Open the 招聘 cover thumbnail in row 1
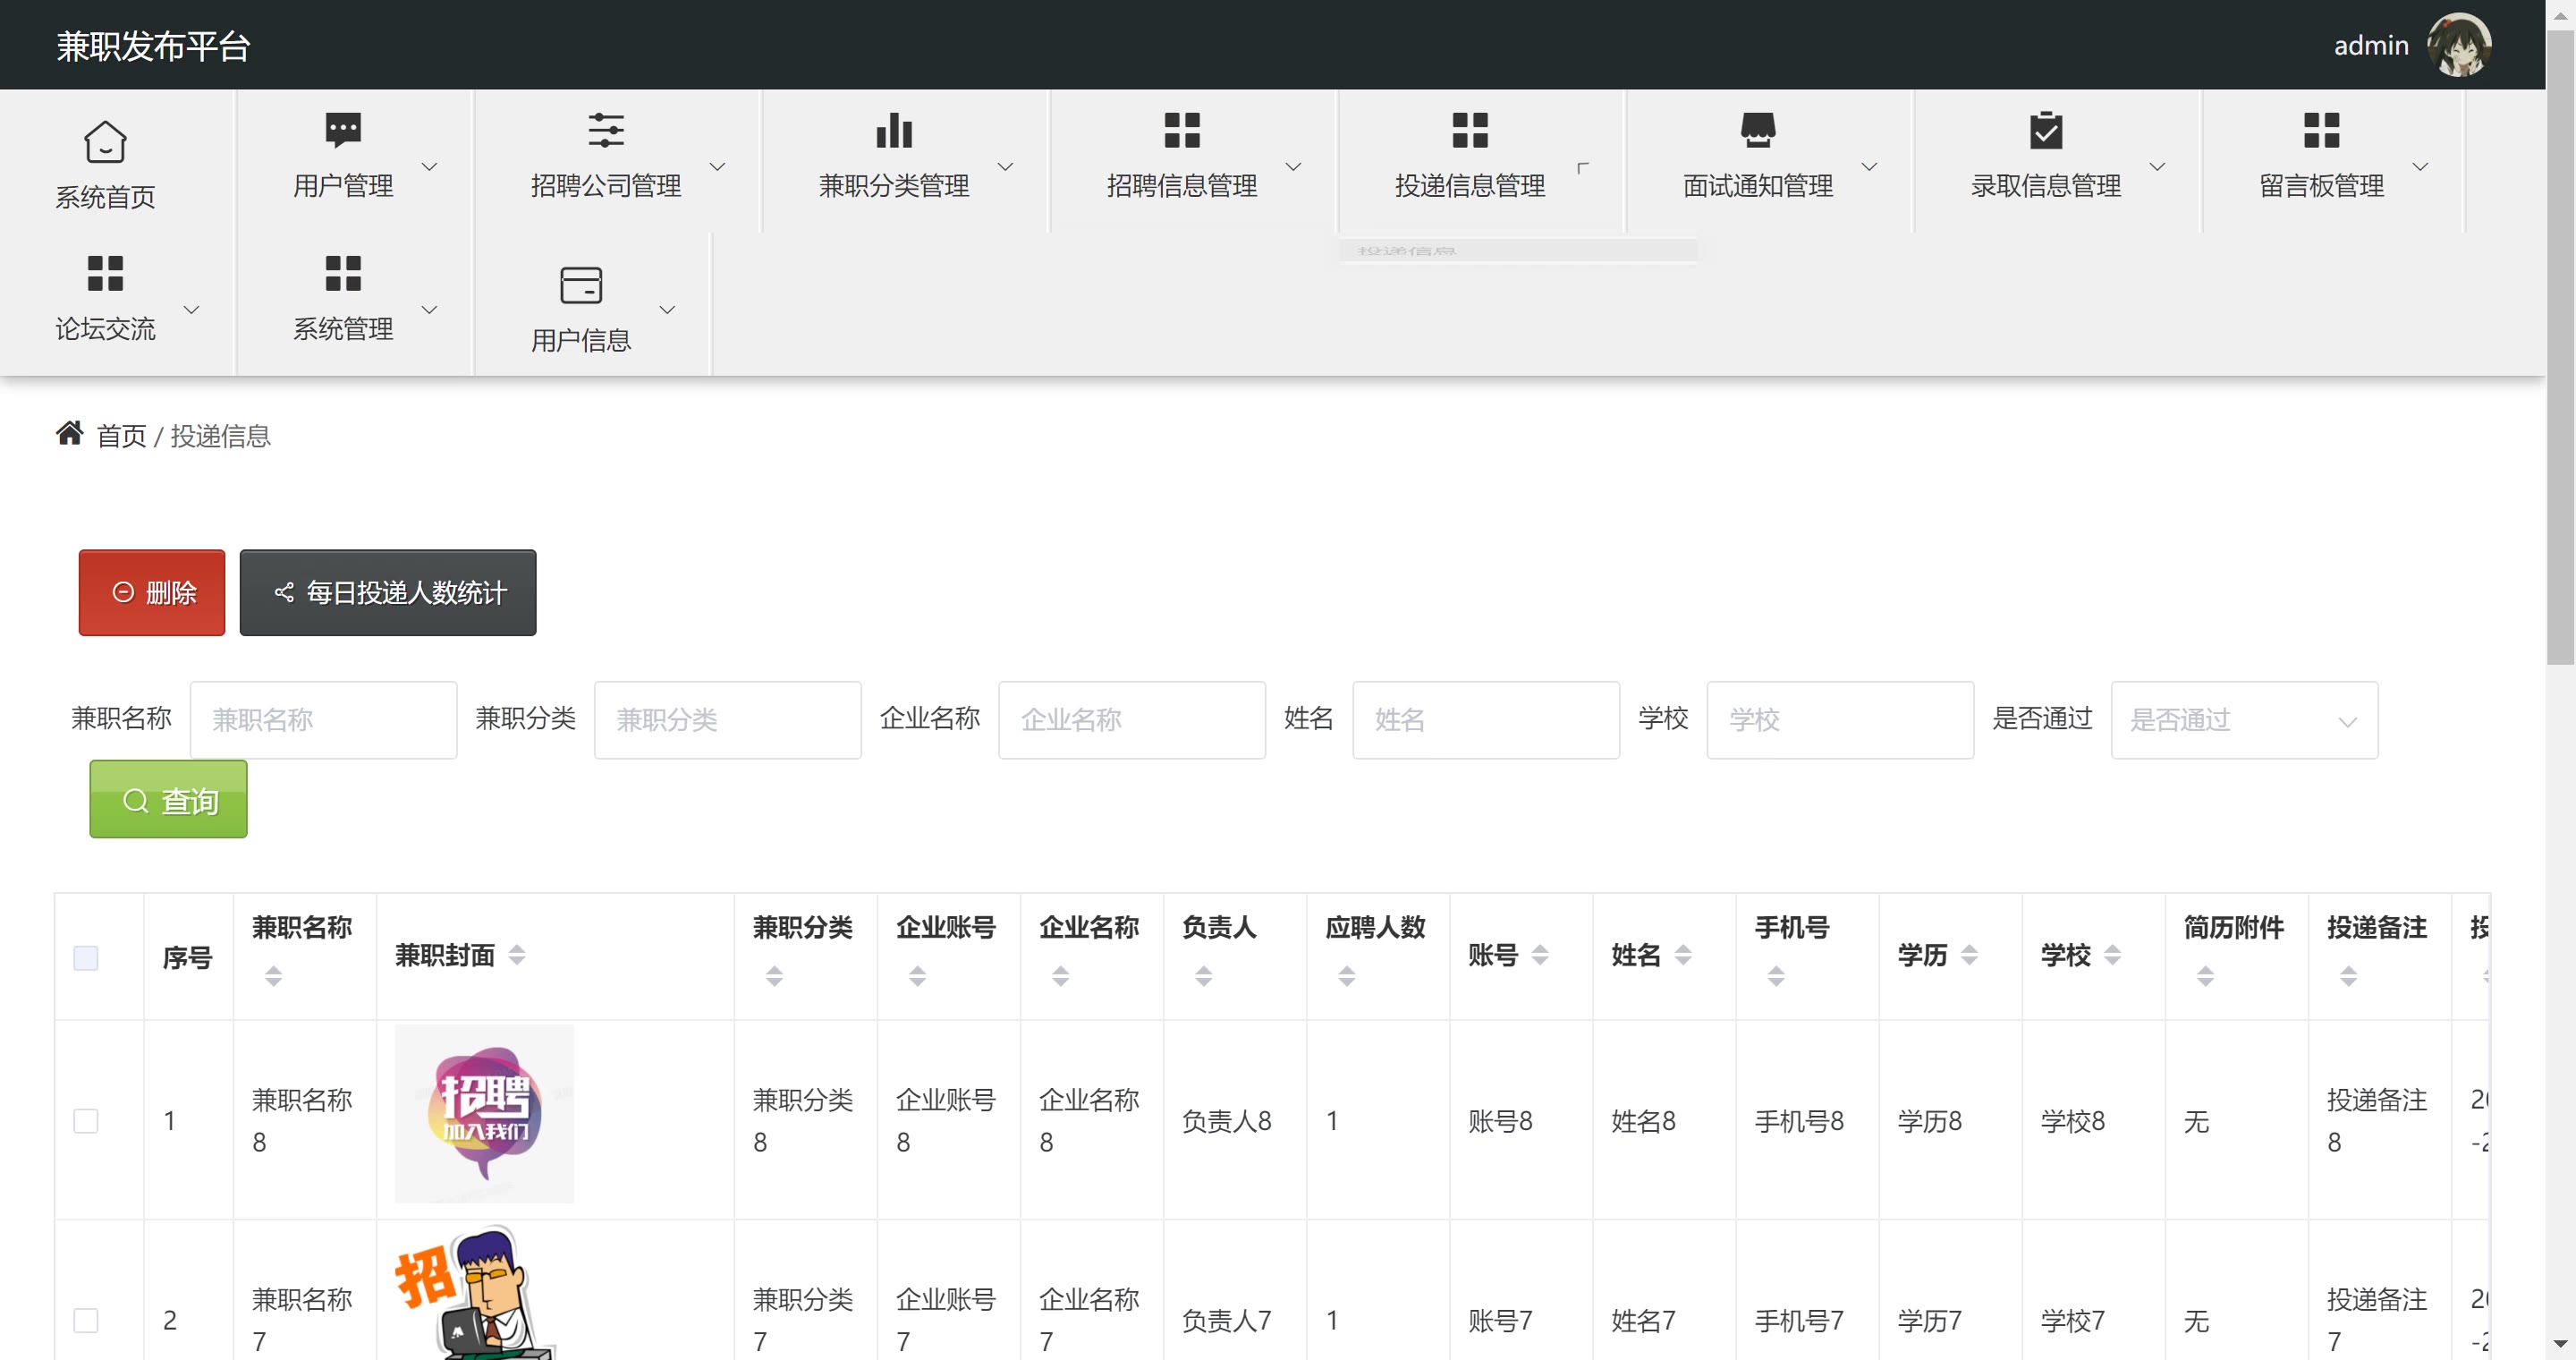2576x1360 pixels. point(484,1113)
